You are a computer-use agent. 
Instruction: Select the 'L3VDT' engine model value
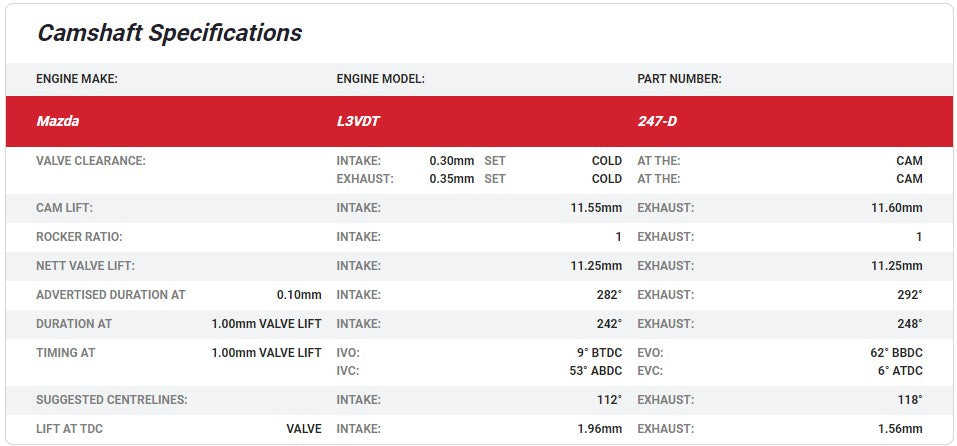pos(358,121)
